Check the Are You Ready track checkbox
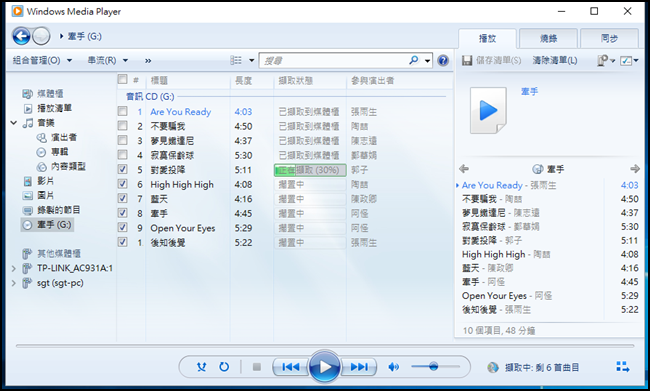 [x=122, y=111]
